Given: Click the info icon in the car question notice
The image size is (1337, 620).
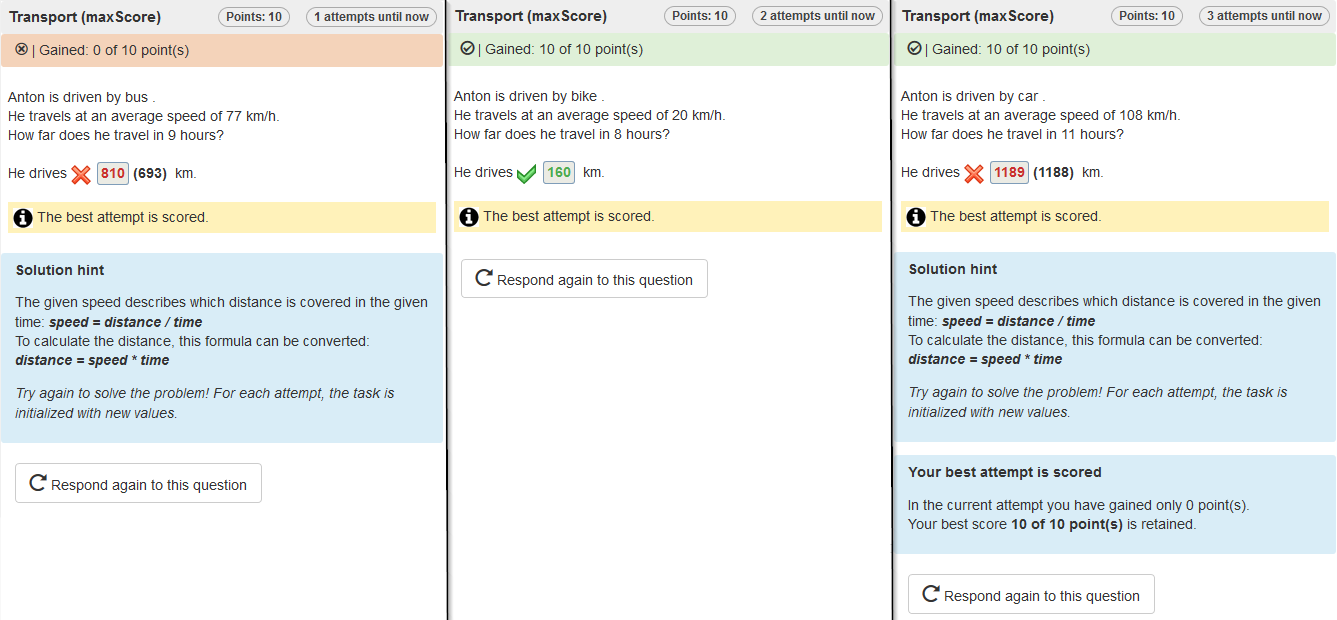Looking at the screenshot, I should [916, 217].
